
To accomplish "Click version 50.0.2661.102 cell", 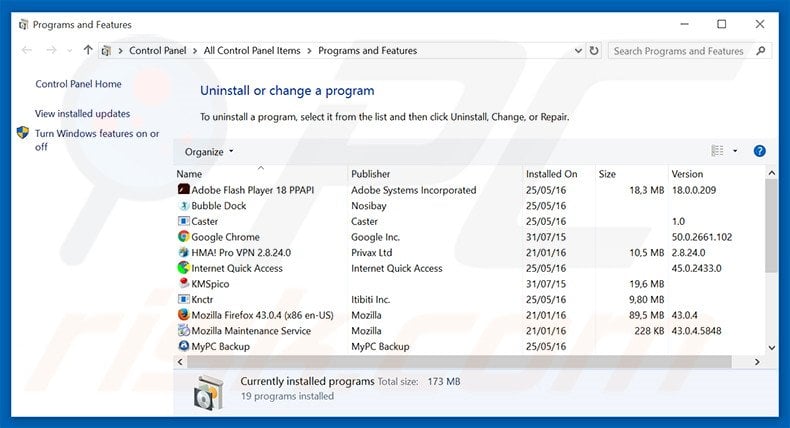I will click(702, 237).
